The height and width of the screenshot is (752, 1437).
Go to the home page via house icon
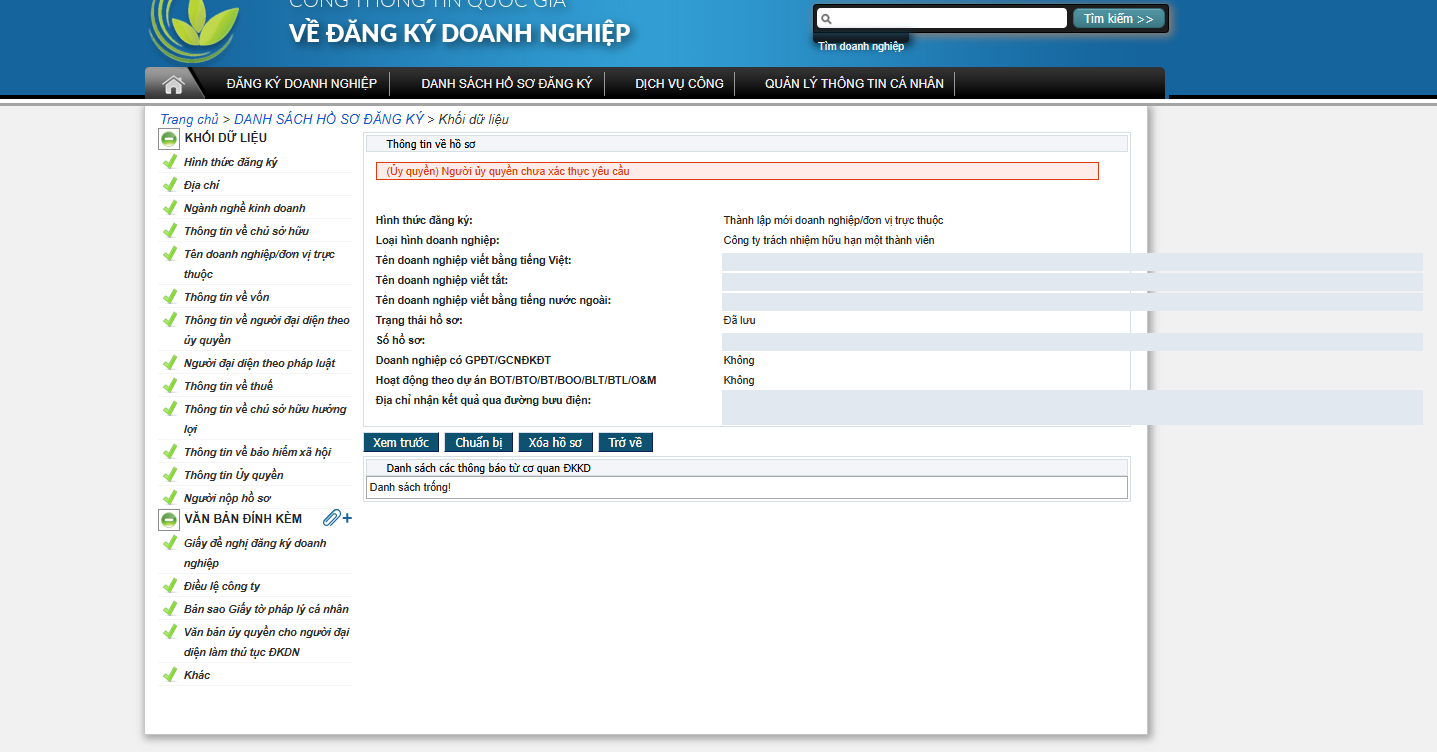click(173, 84)
